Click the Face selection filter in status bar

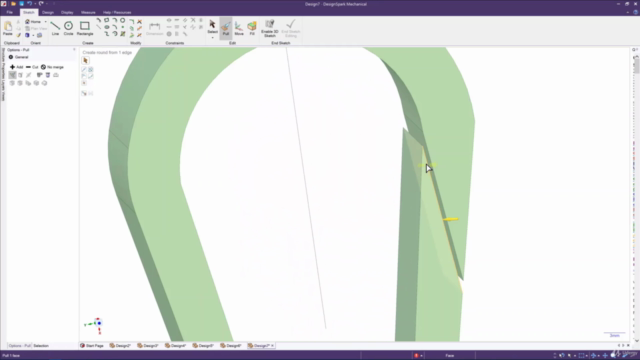(x=450, y=356)
